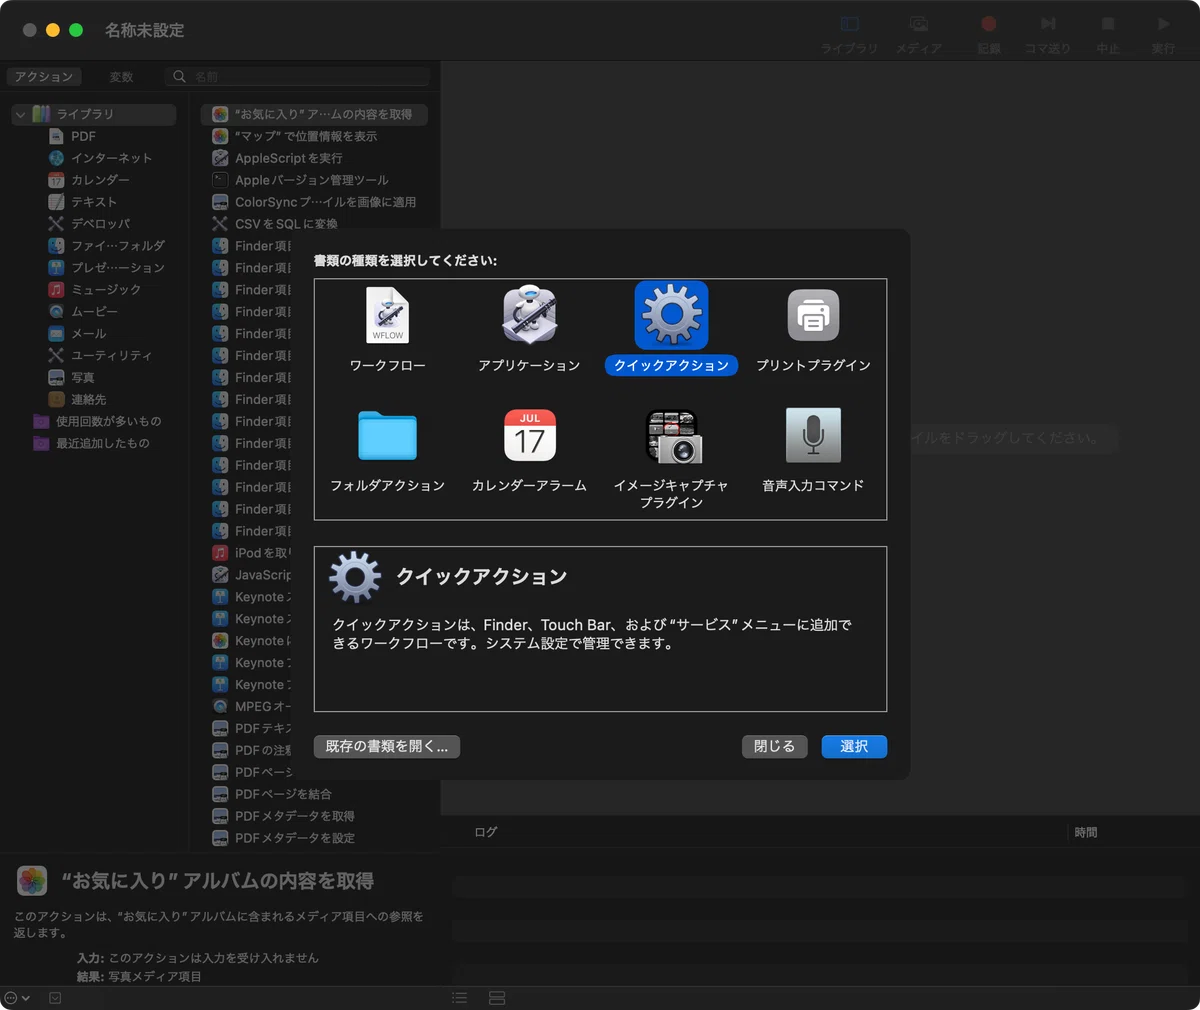Pick the Dictation Command (音声入力コマンド) type
This screenshot has width=1200, height=1010.
pos(813,450)
